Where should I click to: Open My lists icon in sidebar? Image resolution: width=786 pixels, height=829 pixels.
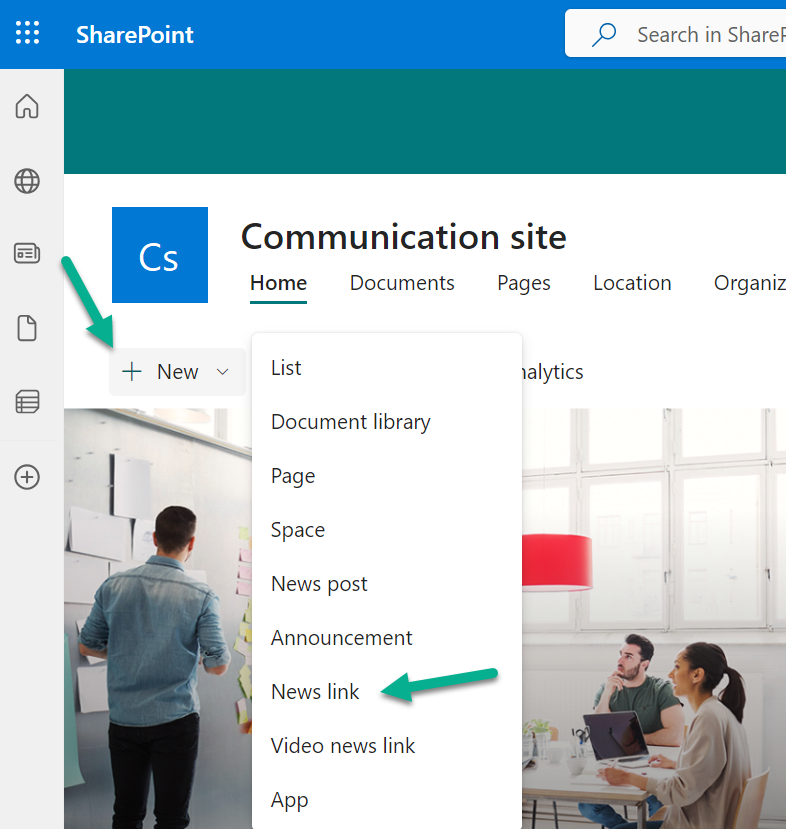27,402
